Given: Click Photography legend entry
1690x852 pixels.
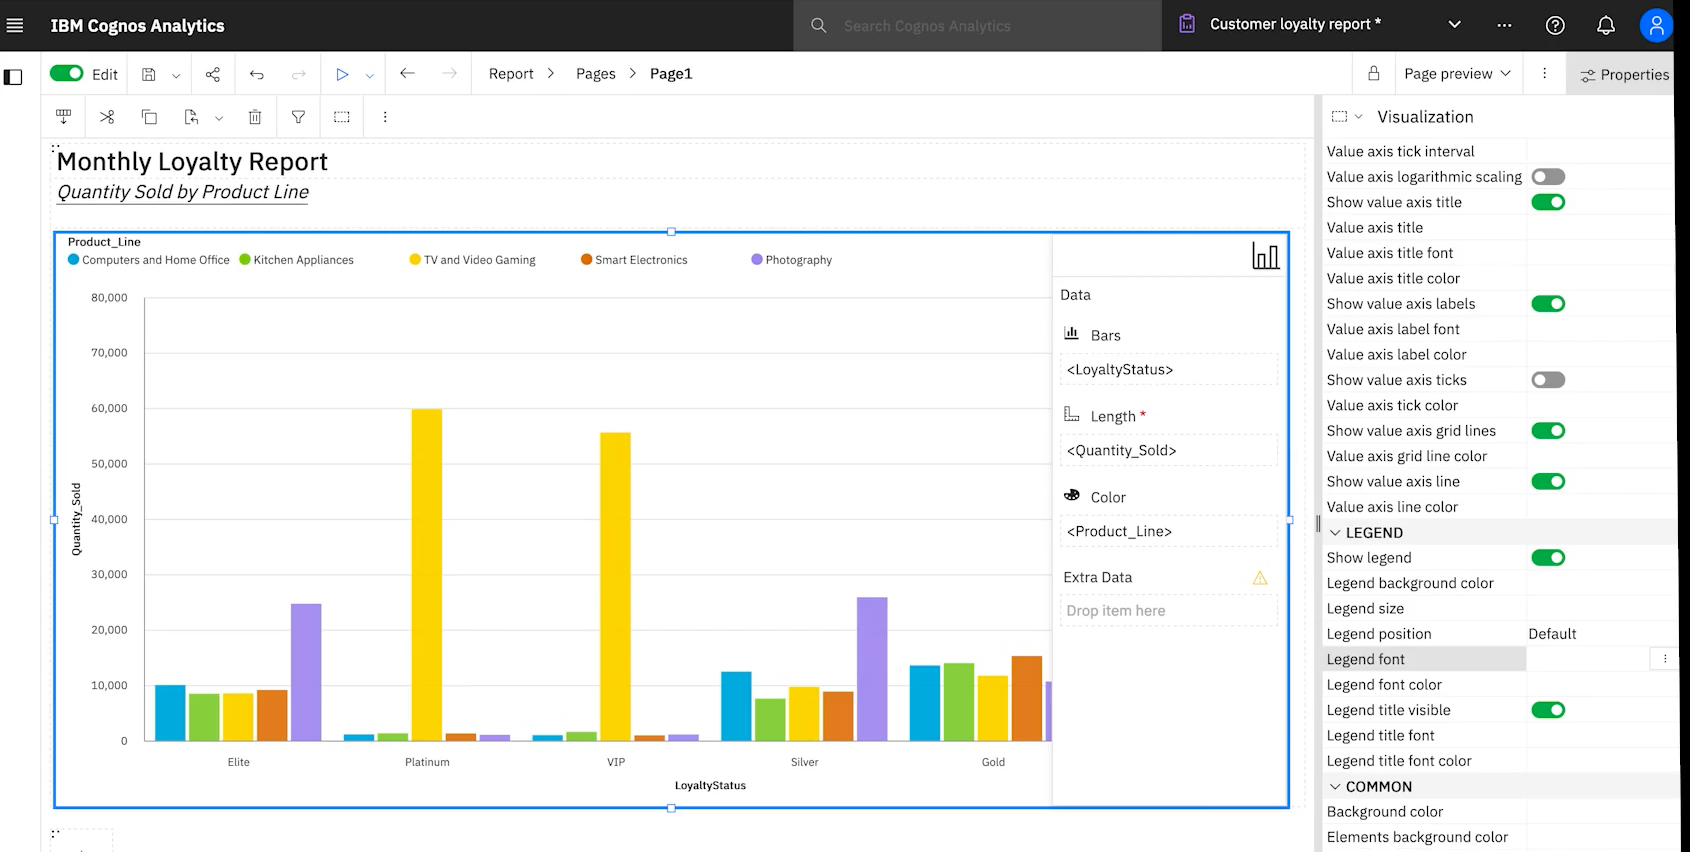Looking at the screenshot, I should click(791, 260).
